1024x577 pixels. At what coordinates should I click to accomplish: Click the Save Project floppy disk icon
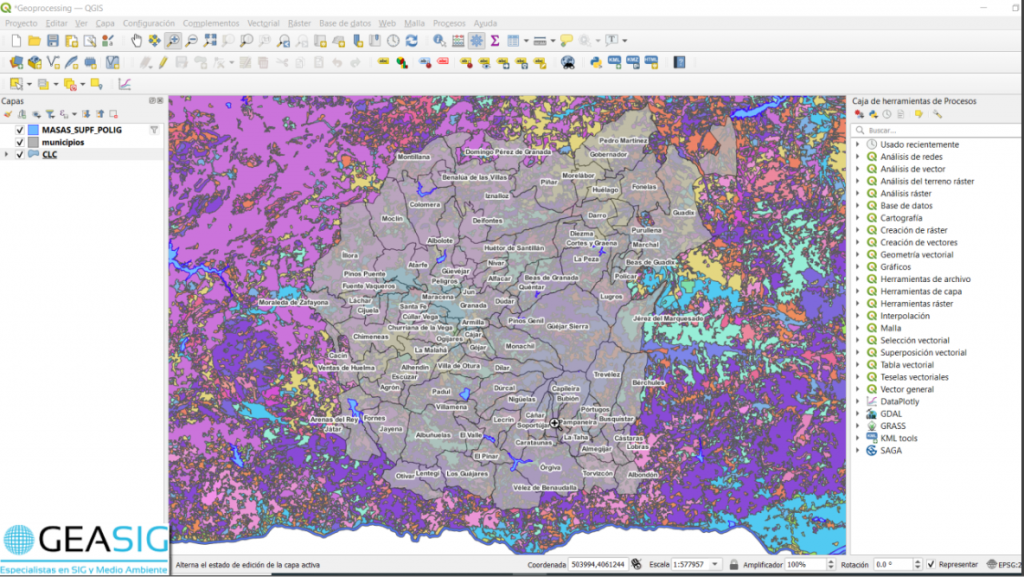[53, 41]
